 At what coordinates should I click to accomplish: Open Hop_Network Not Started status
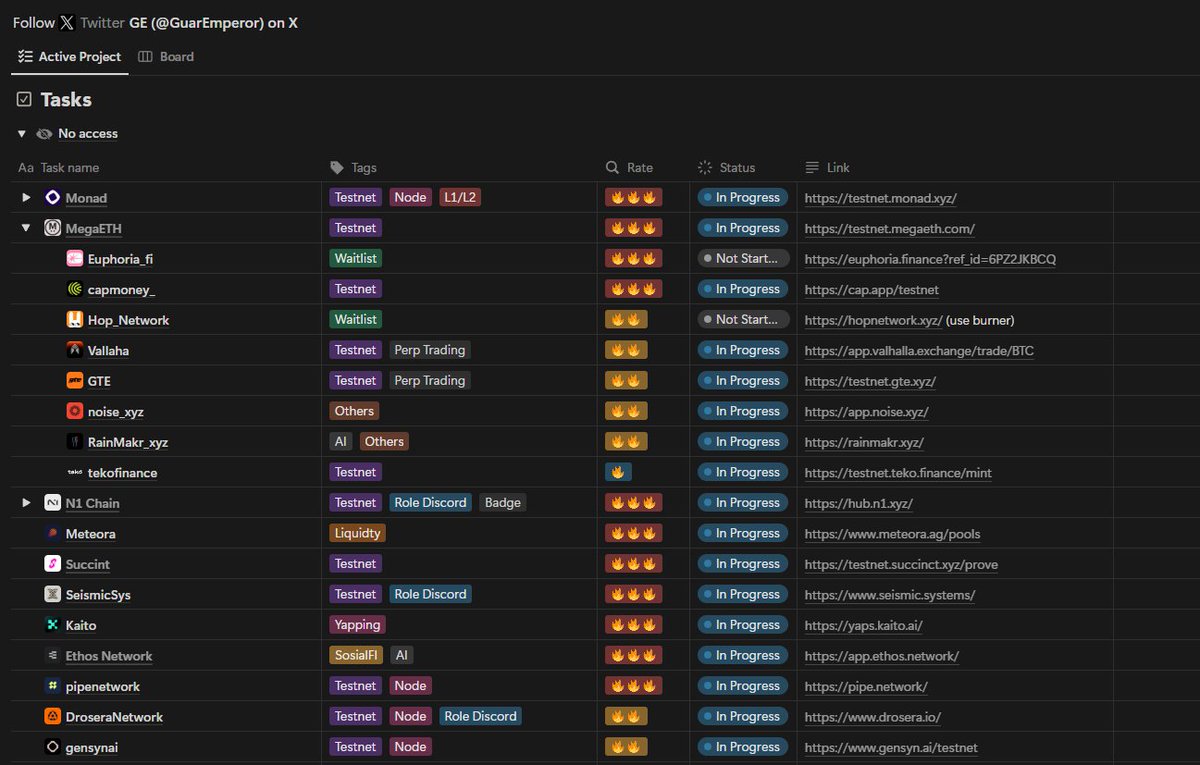pos(743,320)
